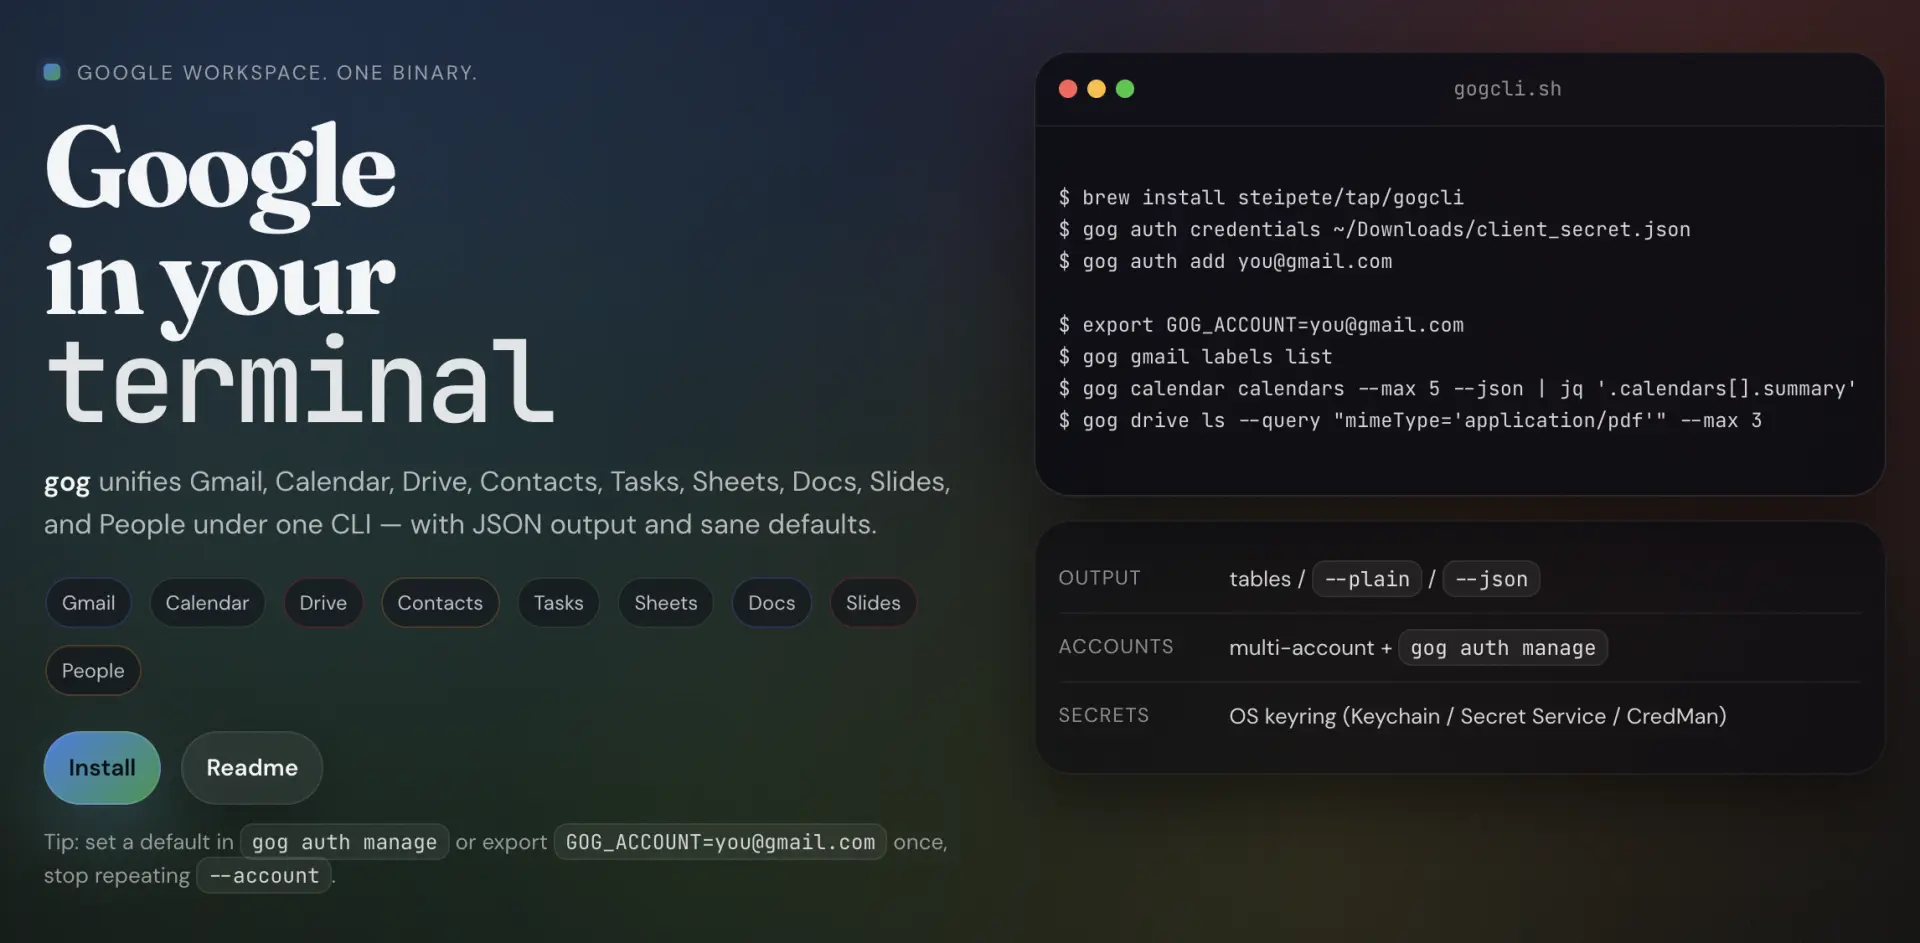1920x943 pixels.
Task: Click the Docs pill
Action: pos(772,603)
